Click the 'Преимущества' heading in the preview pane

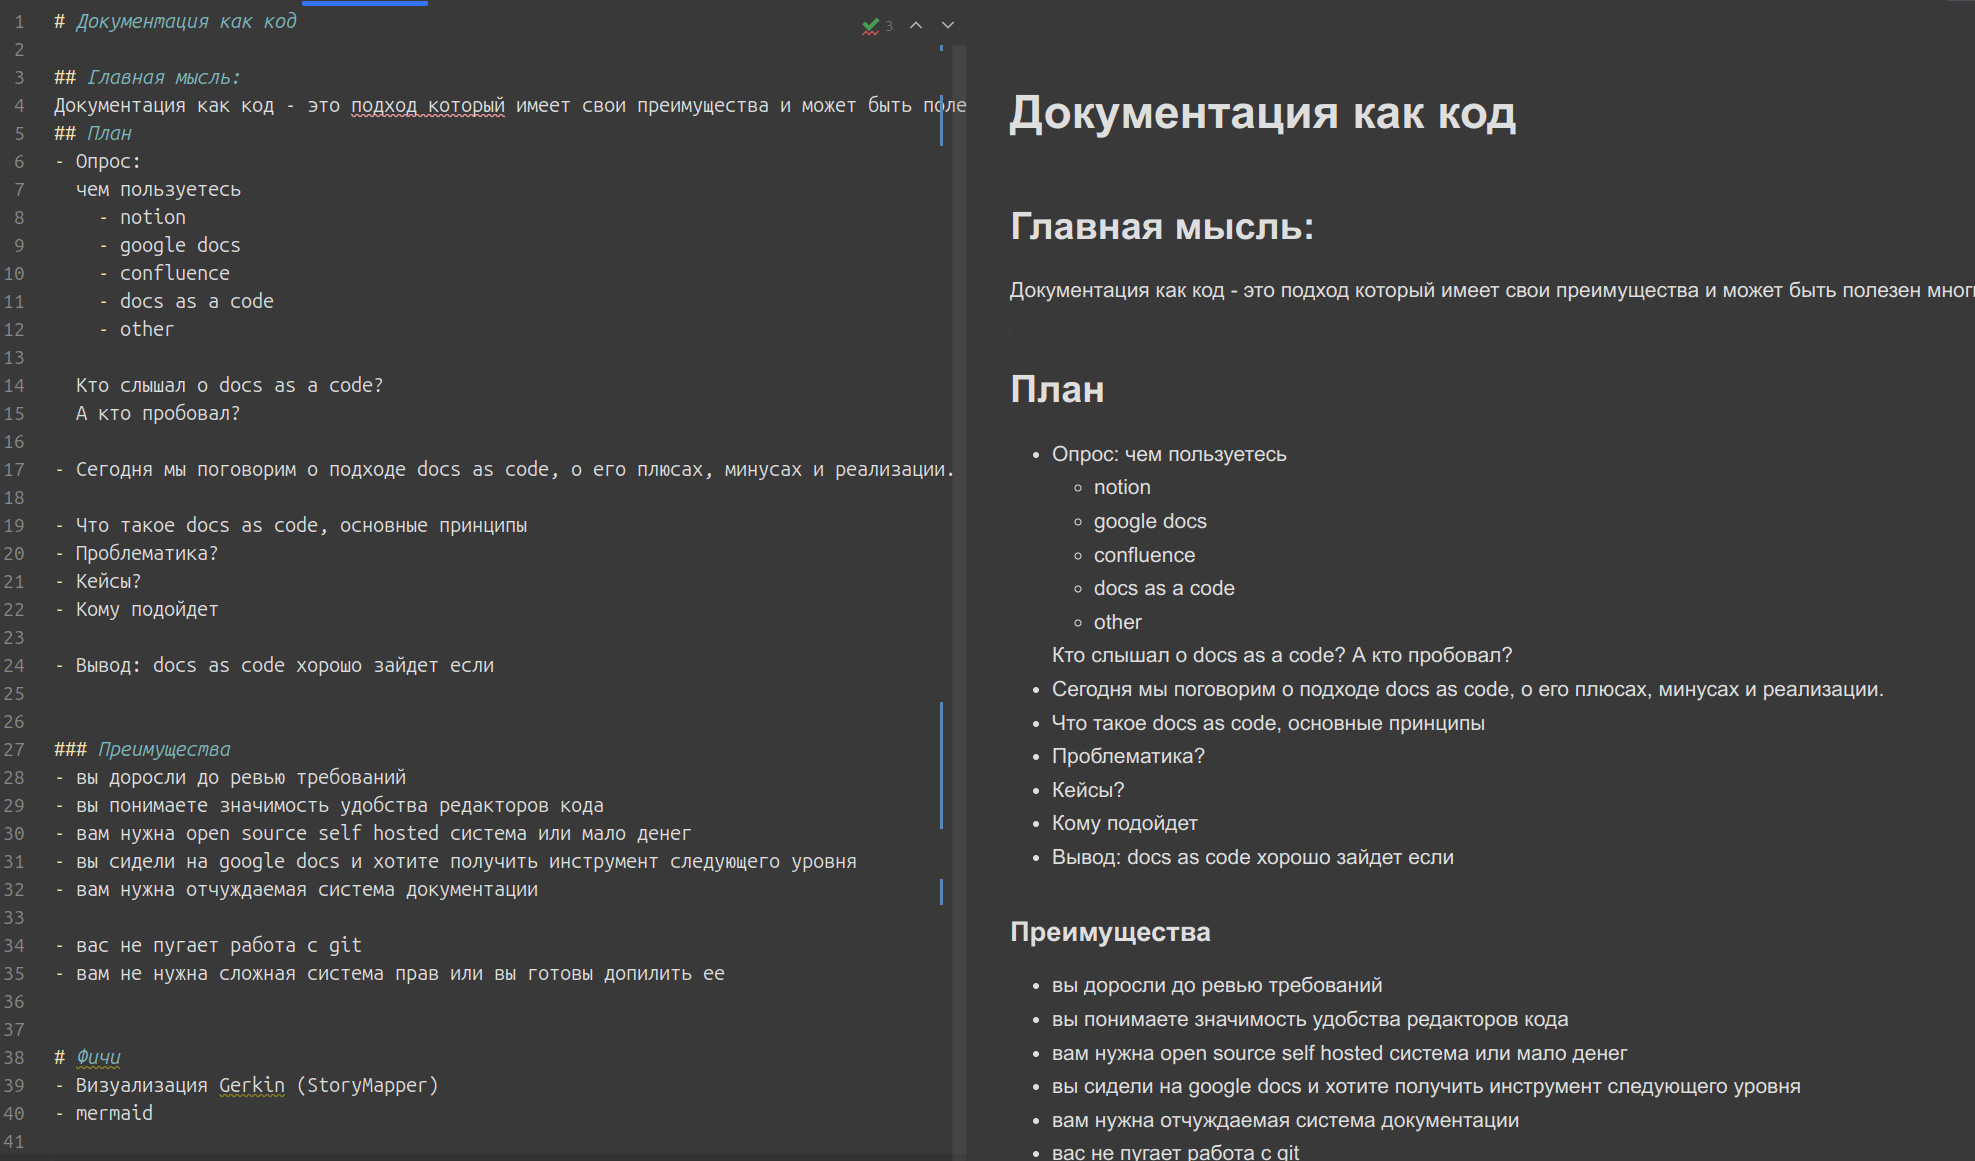click(1110, 932)
